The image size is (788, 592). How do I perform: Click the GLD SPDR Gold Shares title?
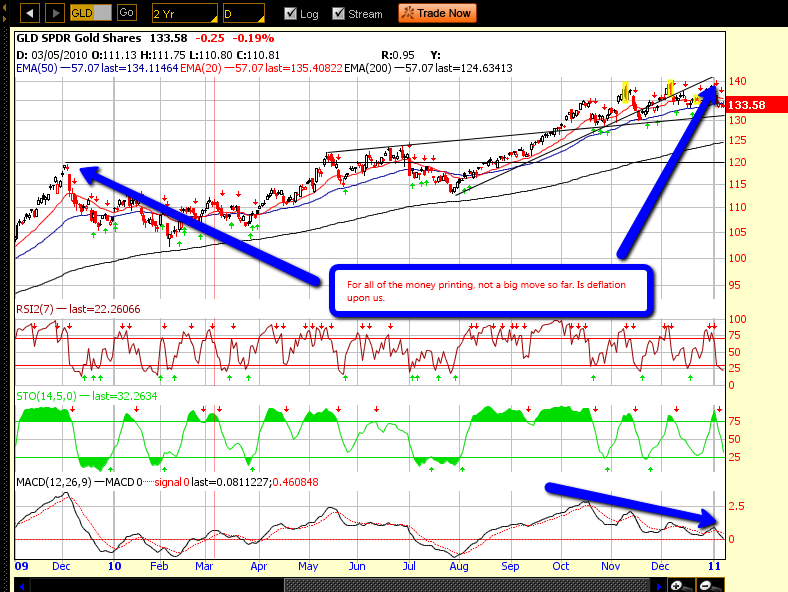79,38
